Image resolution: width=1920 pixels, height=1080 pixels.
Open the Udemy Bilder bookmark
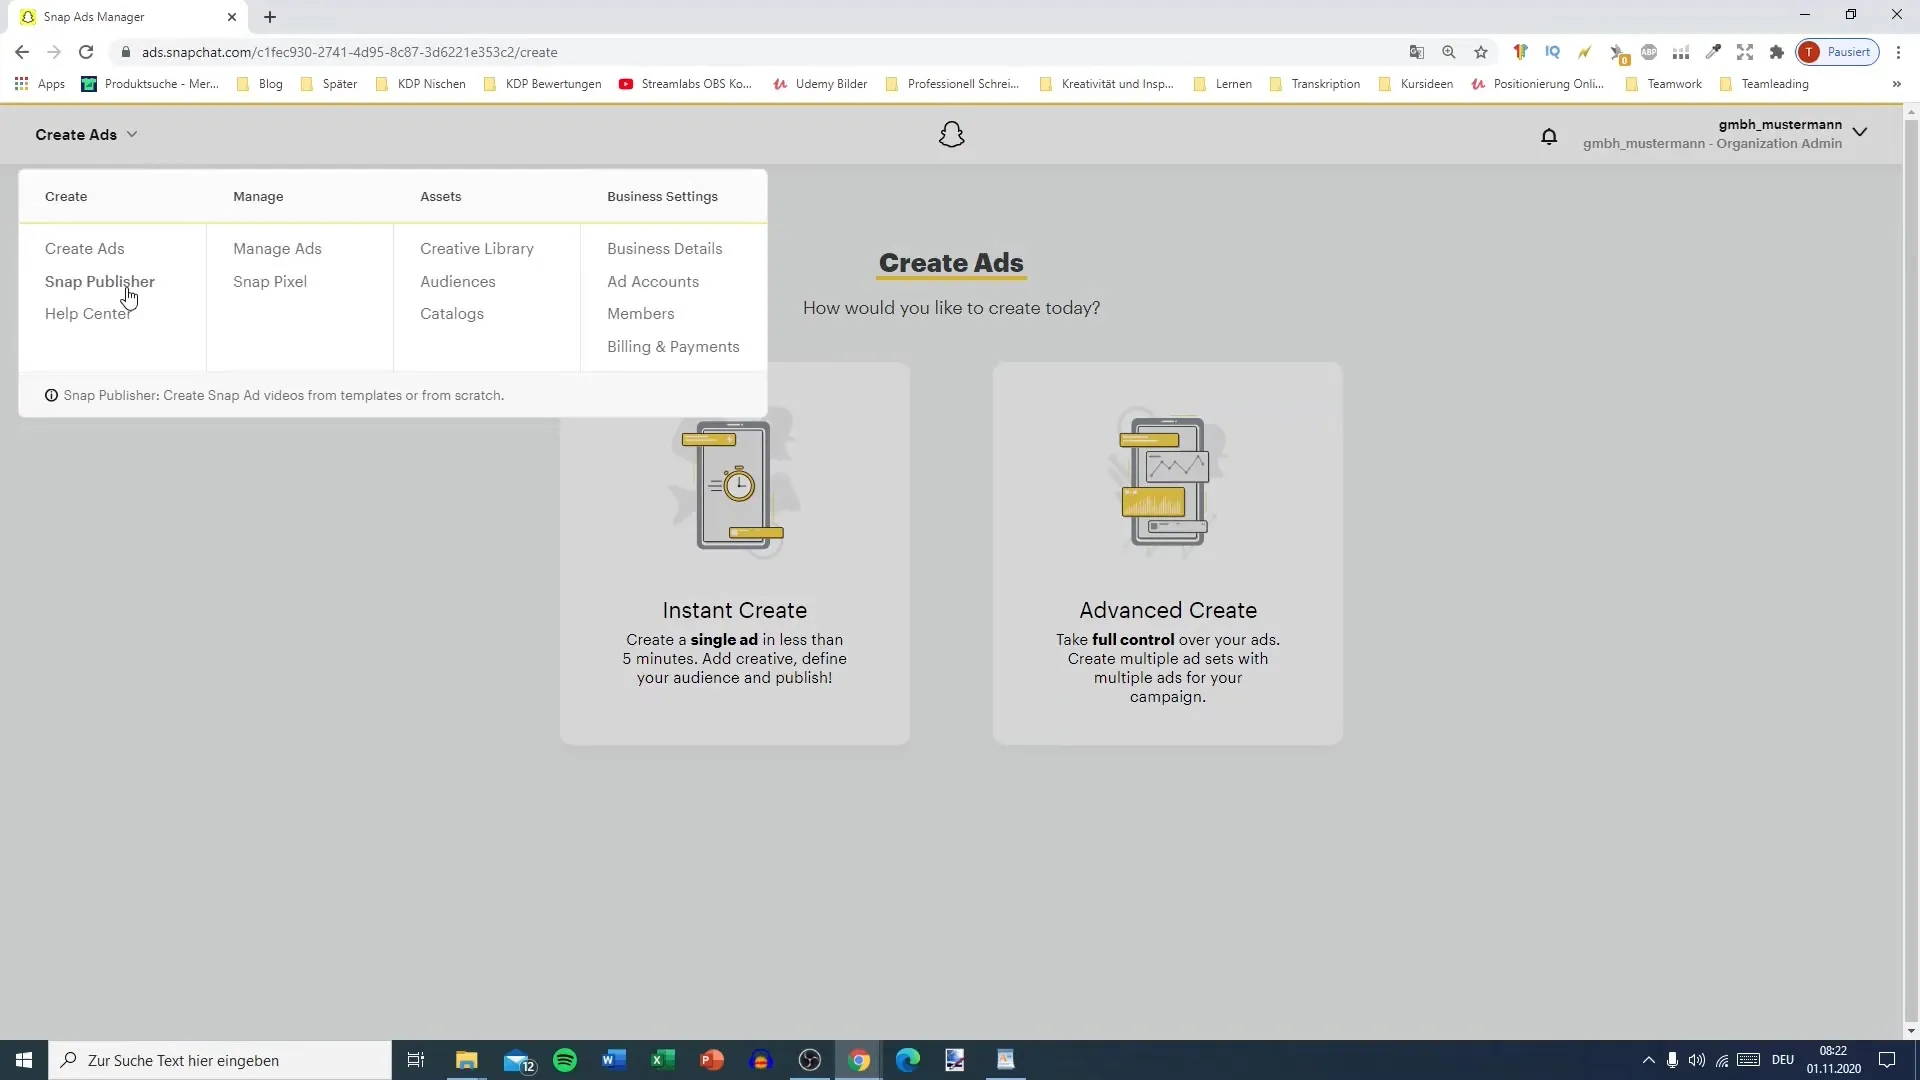click(820, 84)
